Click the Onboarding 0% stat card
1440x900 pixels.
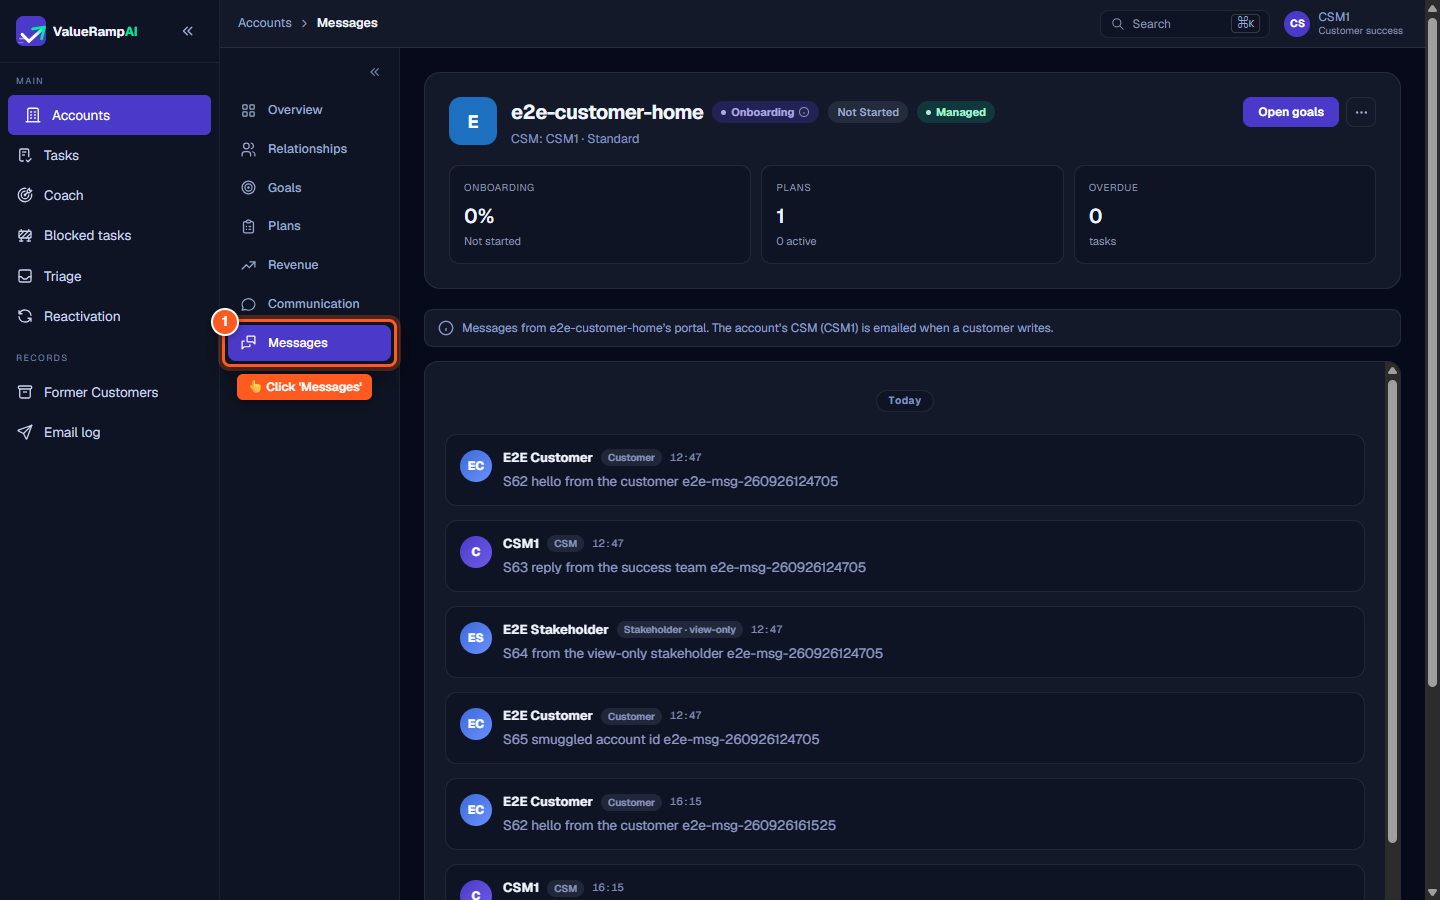click(600, 214)
